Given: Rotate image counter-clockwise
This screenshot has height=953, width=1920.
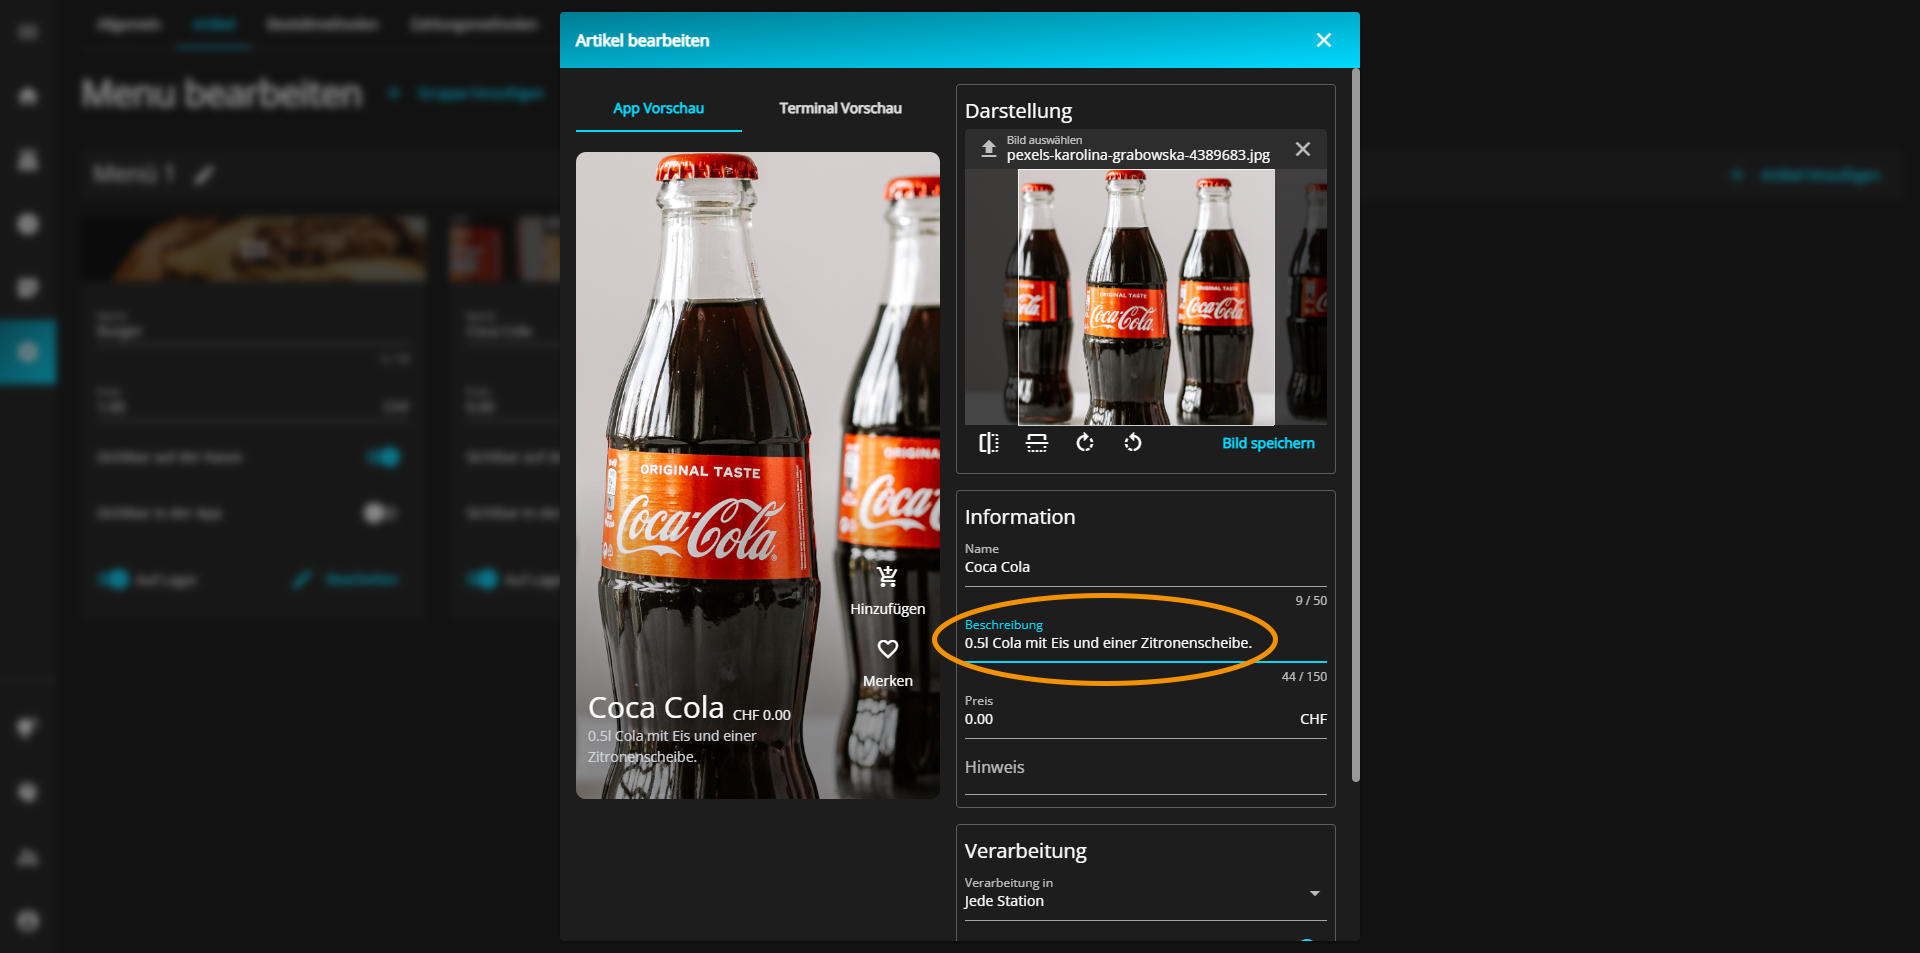Looking at the screenshot, I should coord(1133,443).
